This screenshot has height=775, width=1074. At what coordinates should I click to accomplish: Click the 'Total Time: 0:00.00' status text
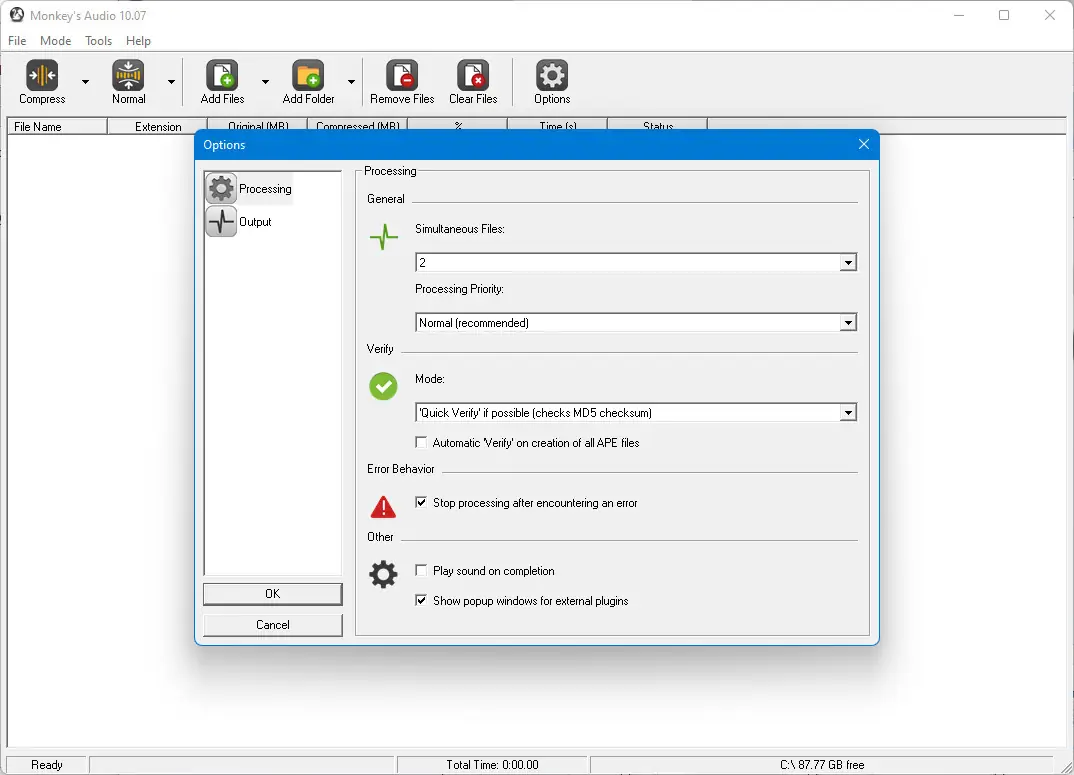pyautogui.click(x=492, y=765)
